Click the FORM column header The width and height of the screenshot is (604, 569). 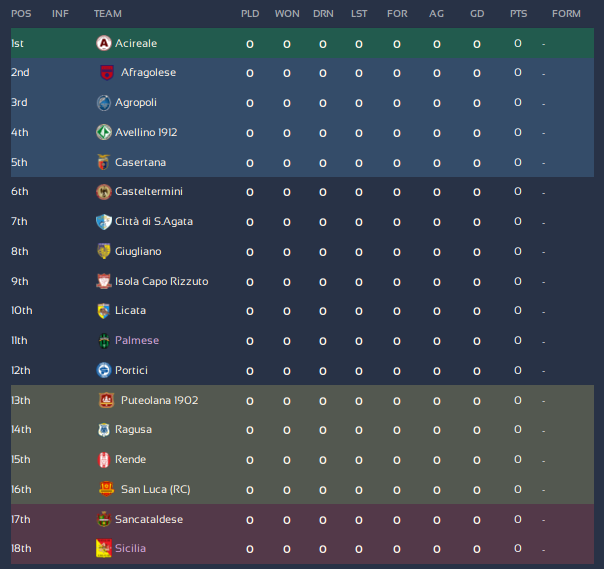(x=566, y=14)
